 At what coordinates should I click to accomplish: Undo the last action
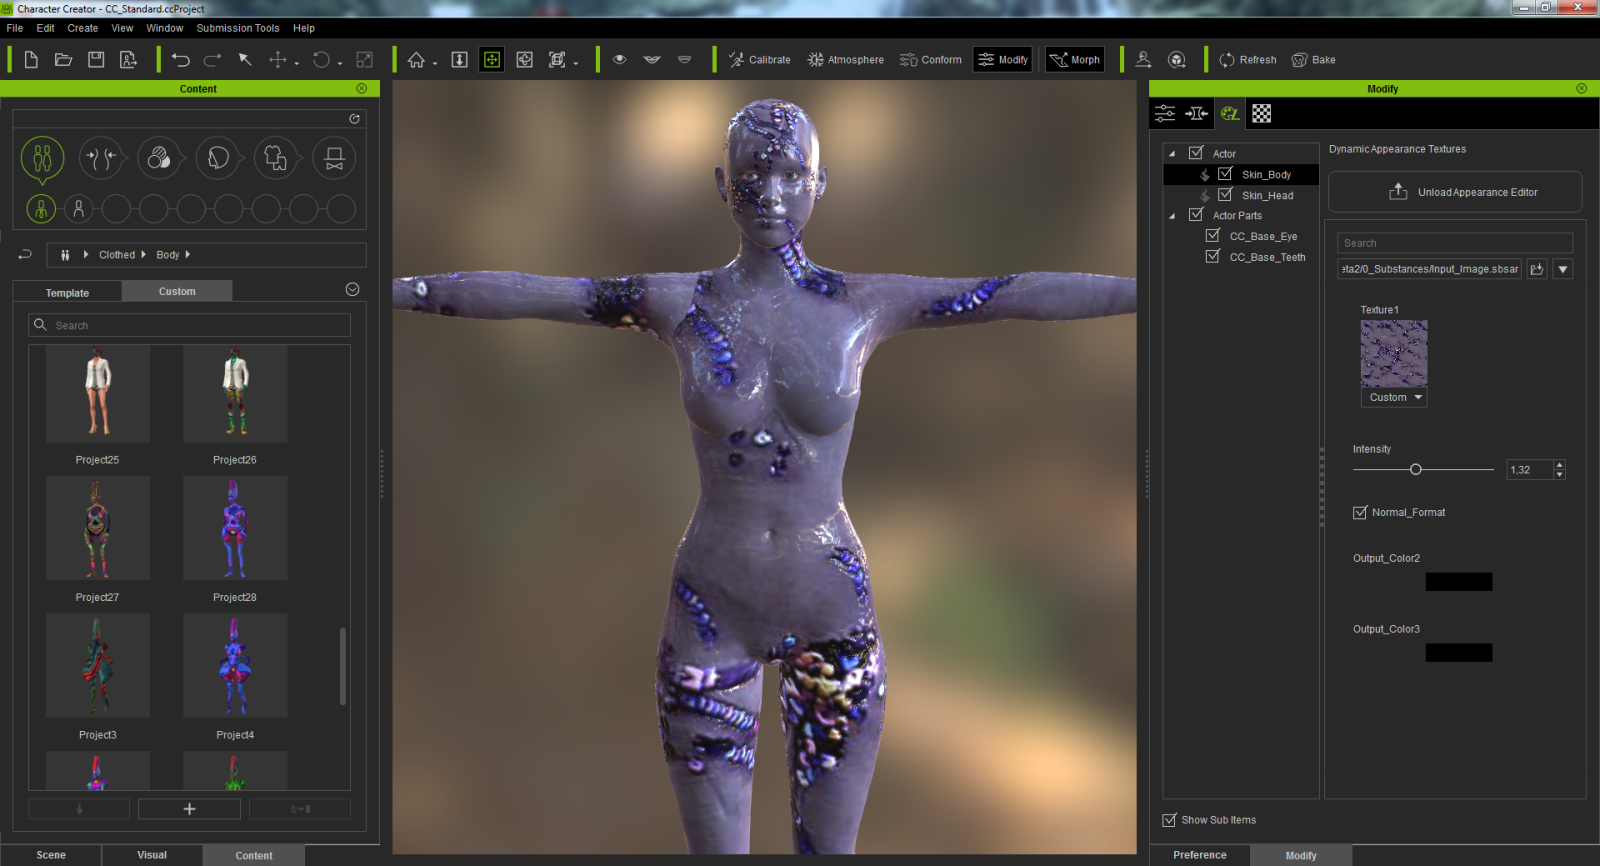180,60
